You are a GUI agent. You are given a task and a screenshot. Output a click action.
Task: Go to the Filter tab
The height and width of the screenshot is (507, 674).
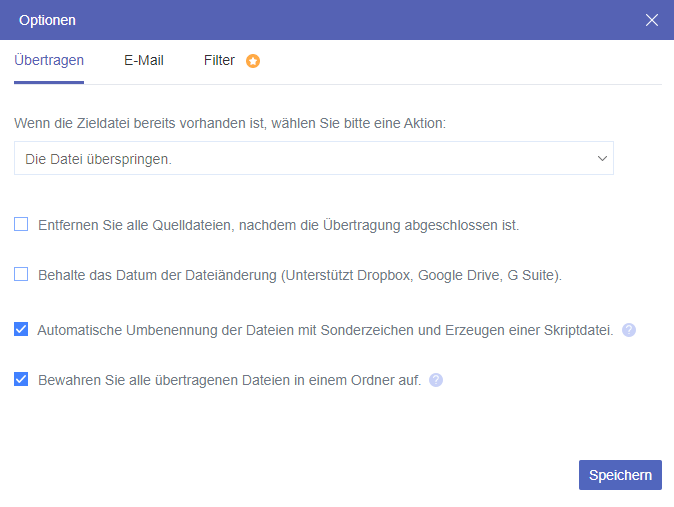coord(219,60)
